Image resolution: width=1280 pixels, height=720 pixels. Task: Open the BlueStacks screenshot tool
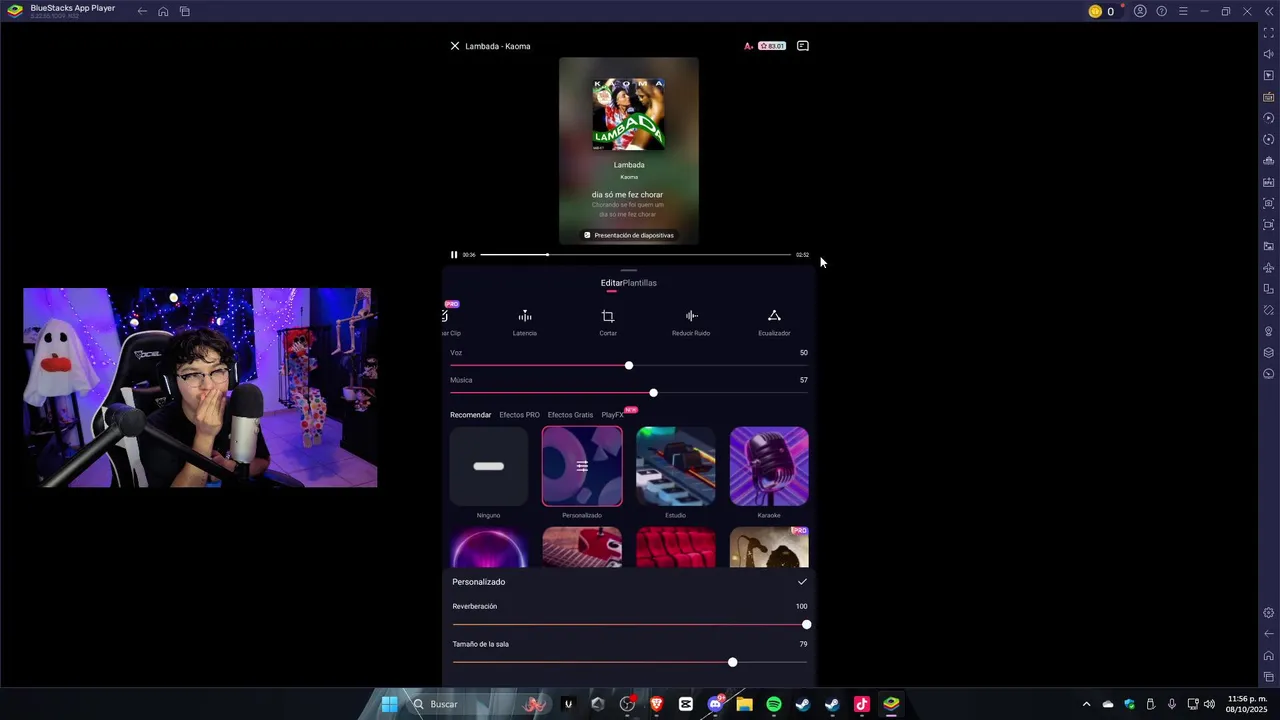1269,203
